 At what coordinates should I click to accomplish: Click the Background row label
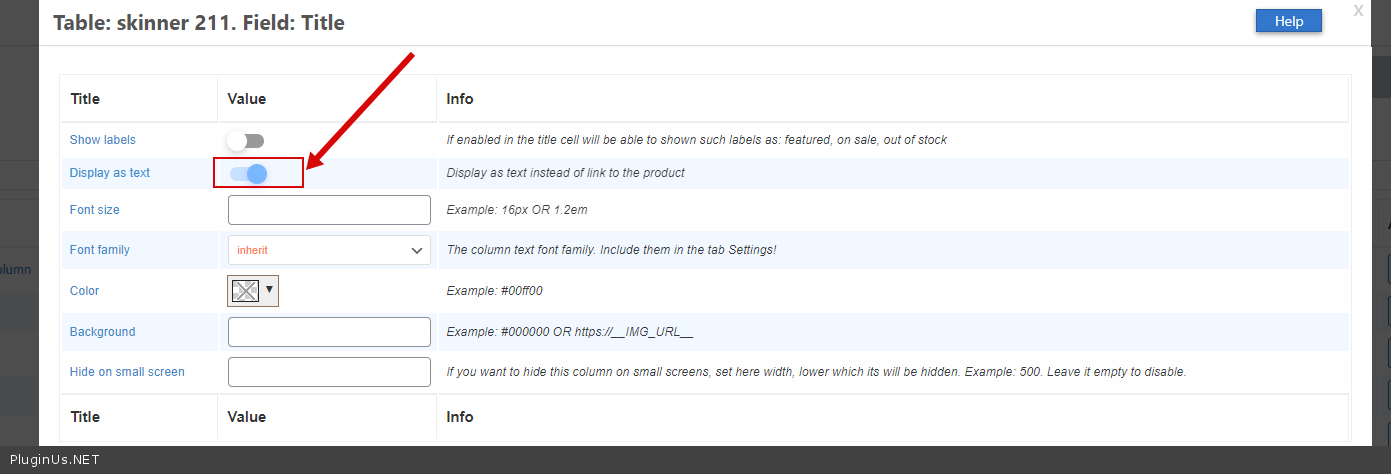point(102,332)
